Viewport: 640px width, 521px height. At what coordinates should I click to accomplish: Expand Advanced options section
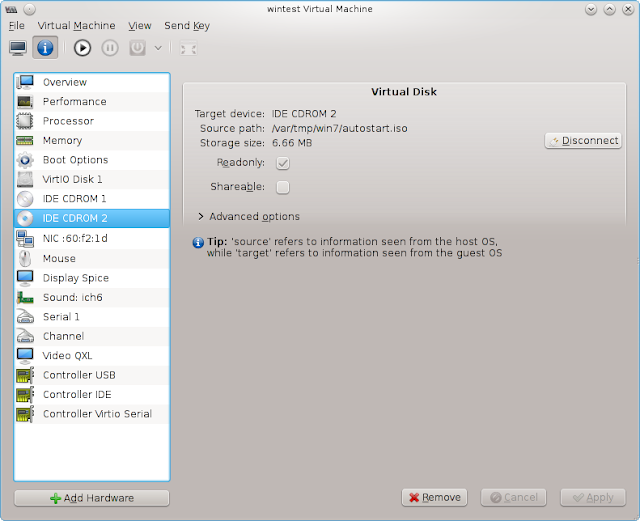249,216
